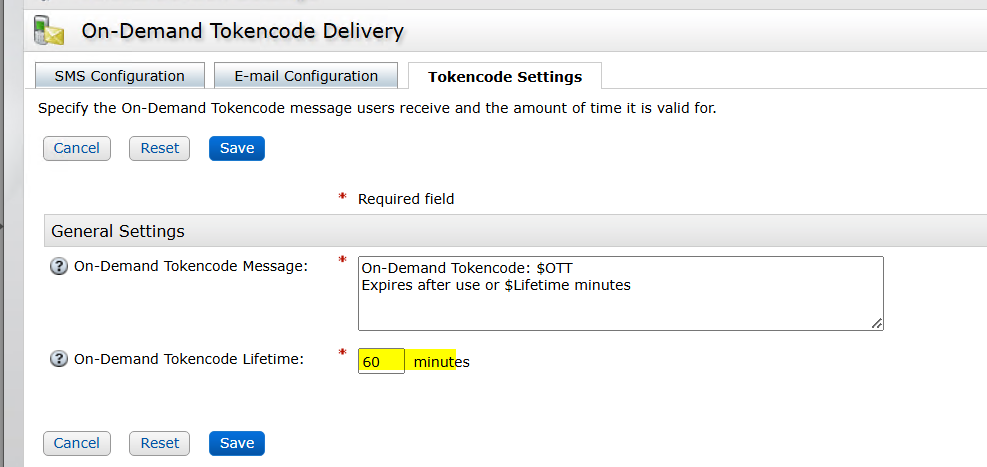Image resolution: width=987 pixels, height=467 pixels.
Task: Click the On-Demand Tokencode Delivery header icon
Action: (48, 31)
